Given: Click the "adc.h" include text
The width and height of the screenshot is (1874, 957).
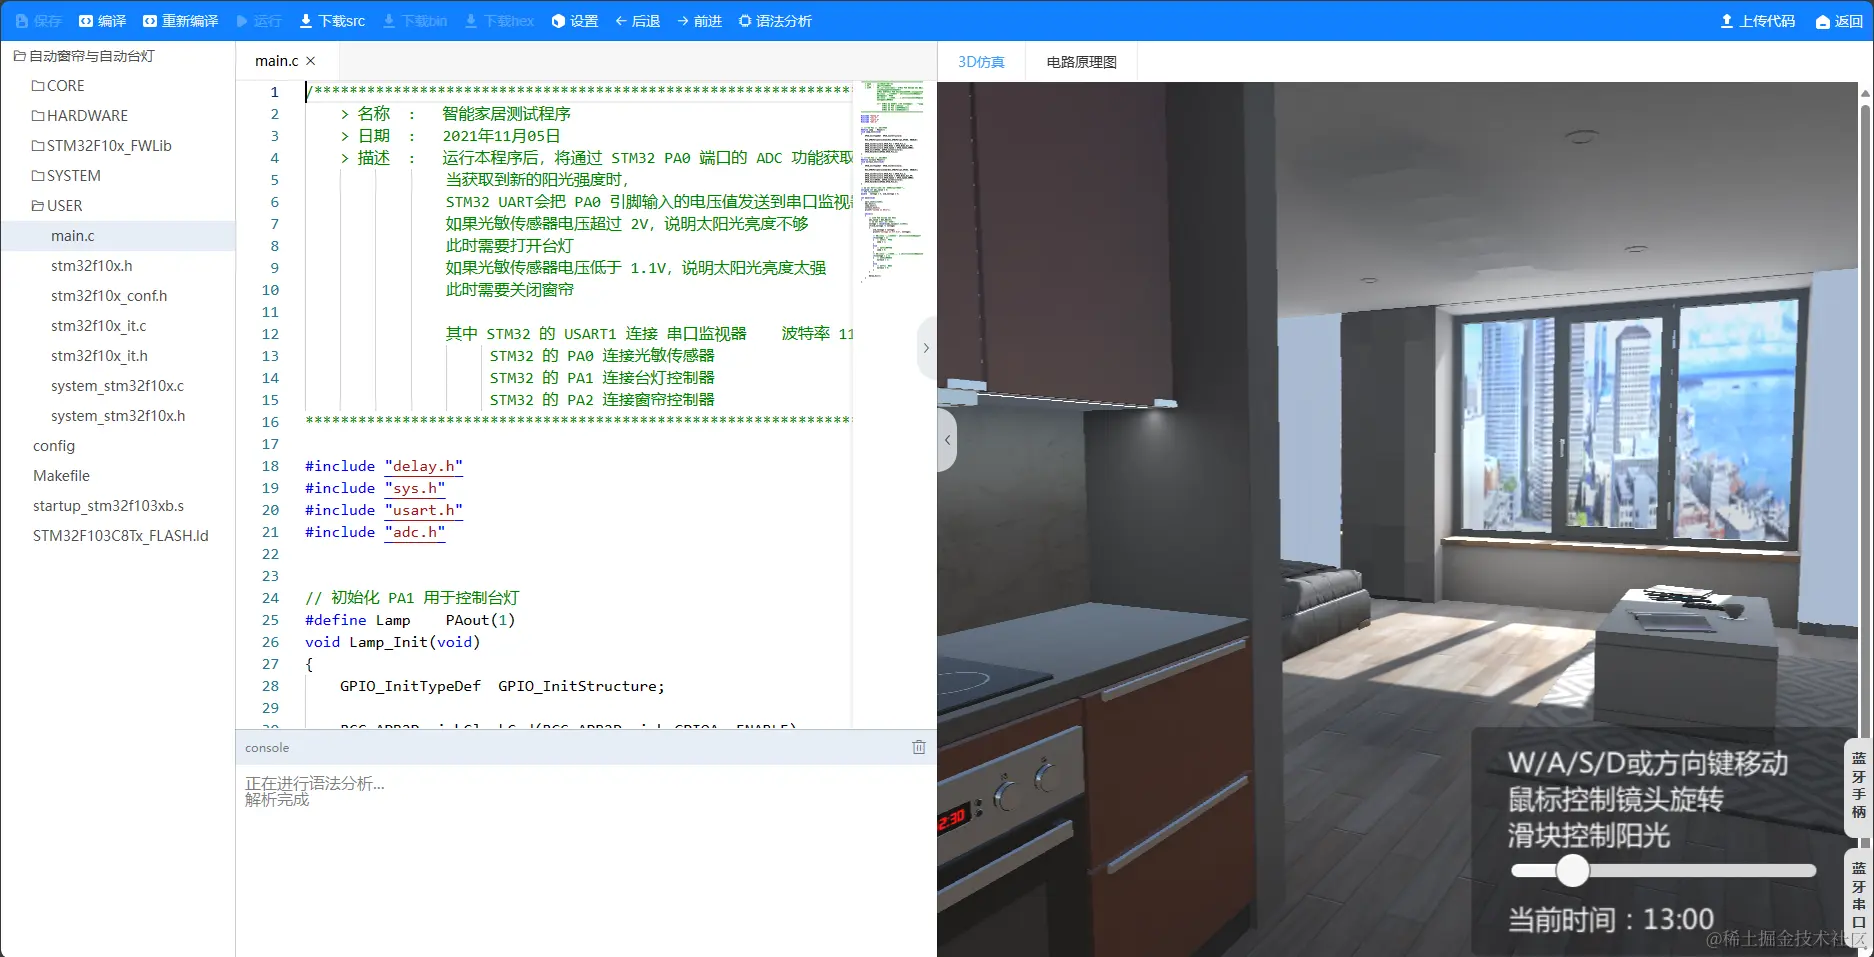Looking at the screenshot, I should coord(415,532).
